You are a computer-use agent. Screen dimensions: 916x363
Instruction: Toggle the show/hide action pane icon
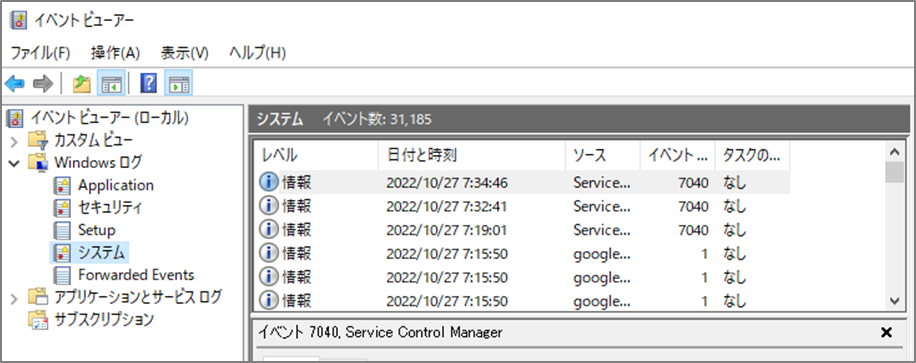(178, 84)
